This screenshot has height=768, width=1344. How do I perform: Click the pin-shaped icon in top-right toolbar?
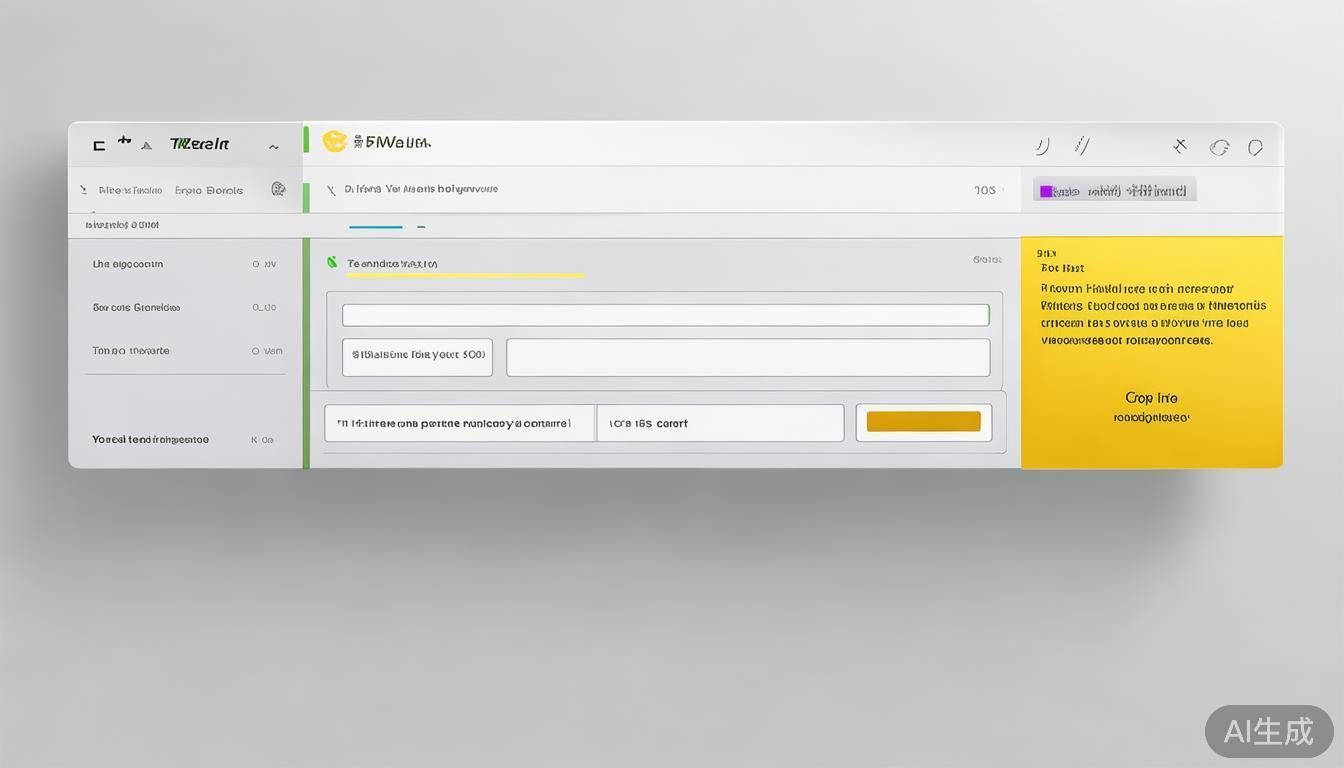(1180, 147)
